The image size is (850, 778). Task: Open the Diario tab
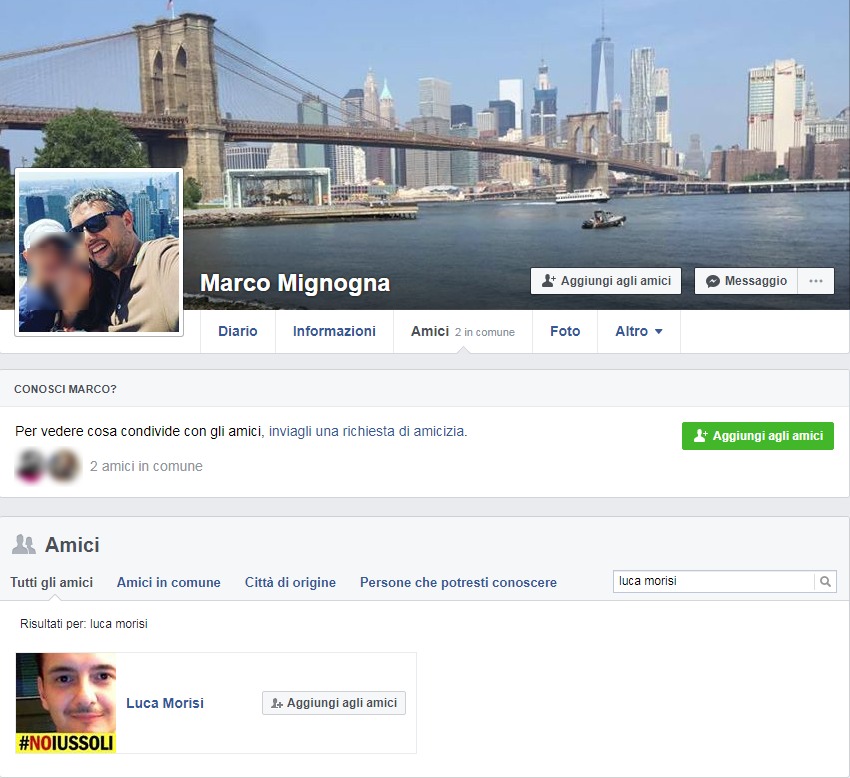tap(237, 331)
